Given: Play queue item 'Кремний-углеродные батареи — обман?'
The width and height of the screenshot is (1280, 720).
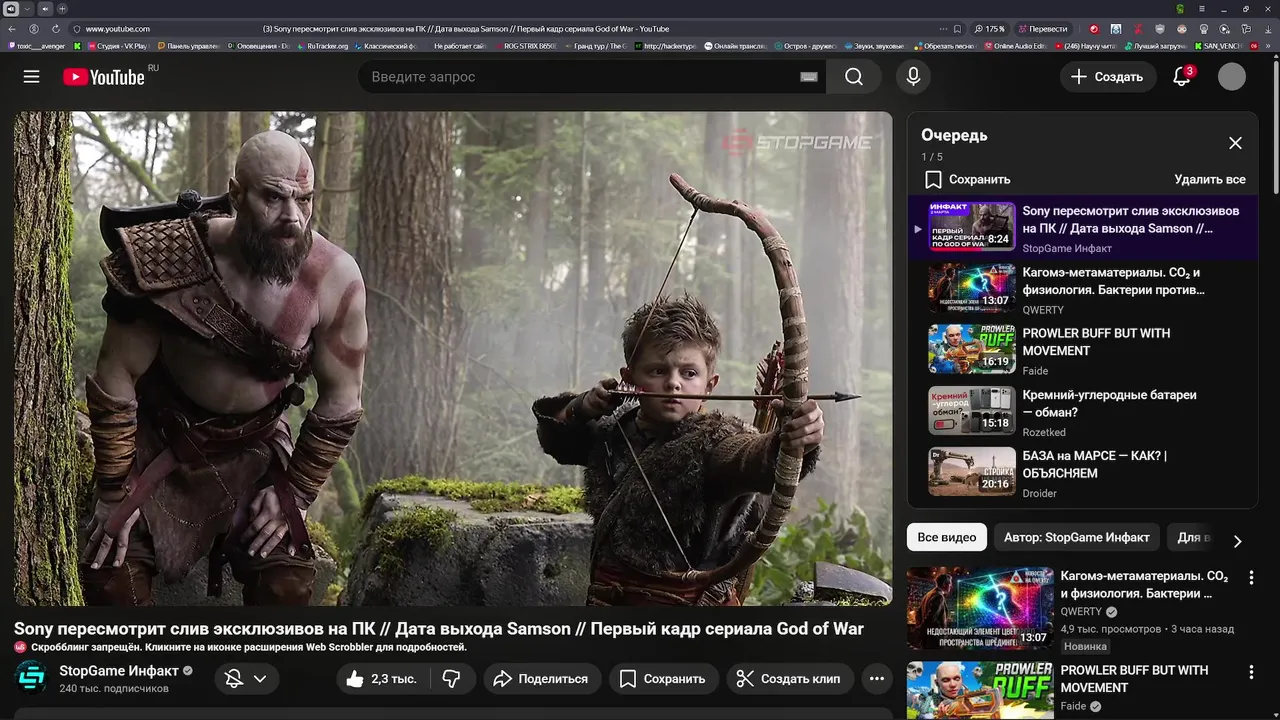Looking at the screenshot, I should pos(1083,411).
